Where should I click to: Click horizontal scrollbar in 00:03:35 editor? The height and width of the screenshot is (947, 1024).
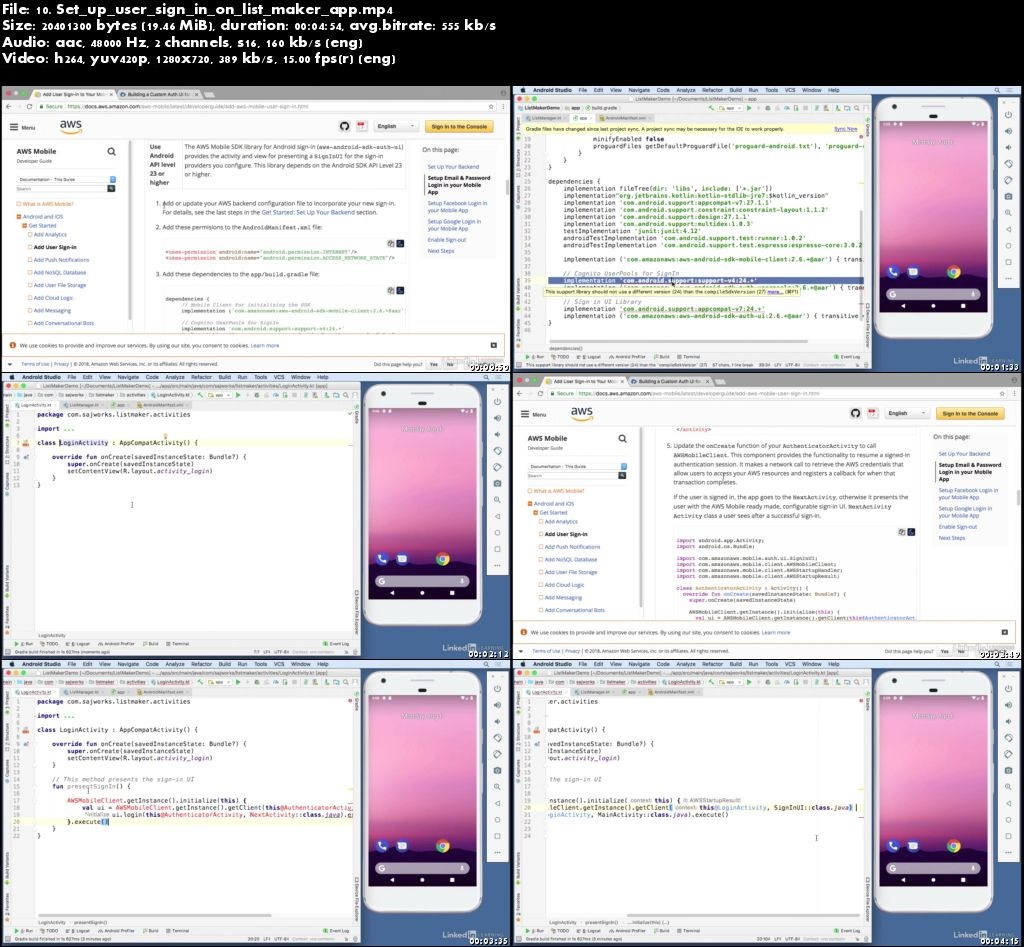(154, 916)
